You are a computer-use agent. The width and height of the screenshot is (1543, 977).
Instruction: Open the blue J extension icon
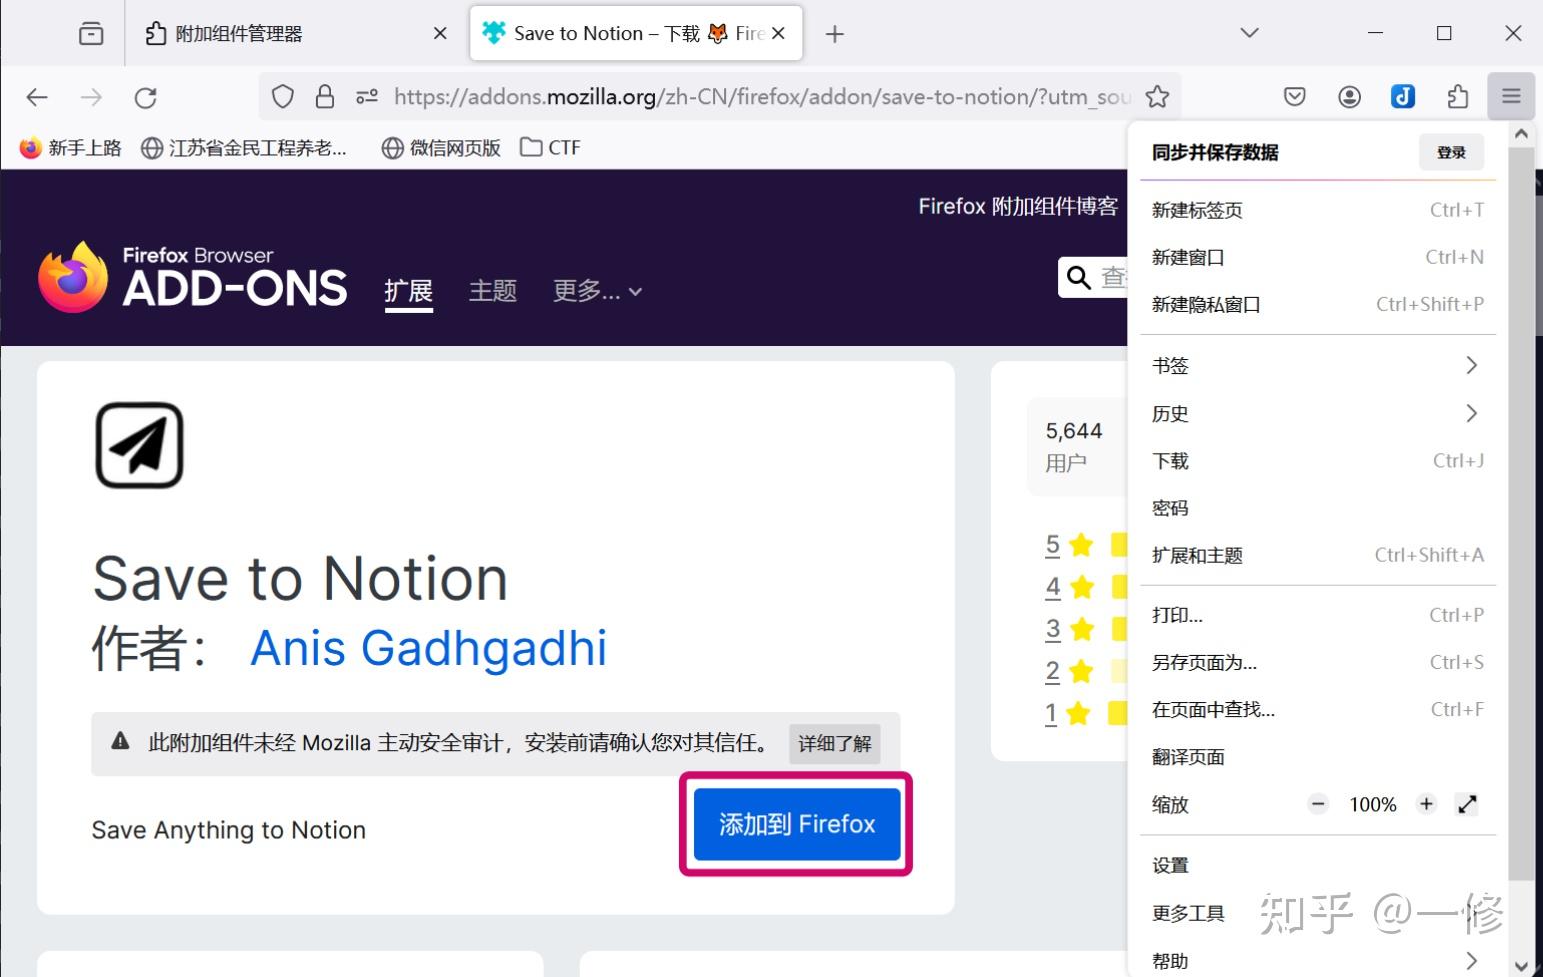click(x=1403, y=96)
